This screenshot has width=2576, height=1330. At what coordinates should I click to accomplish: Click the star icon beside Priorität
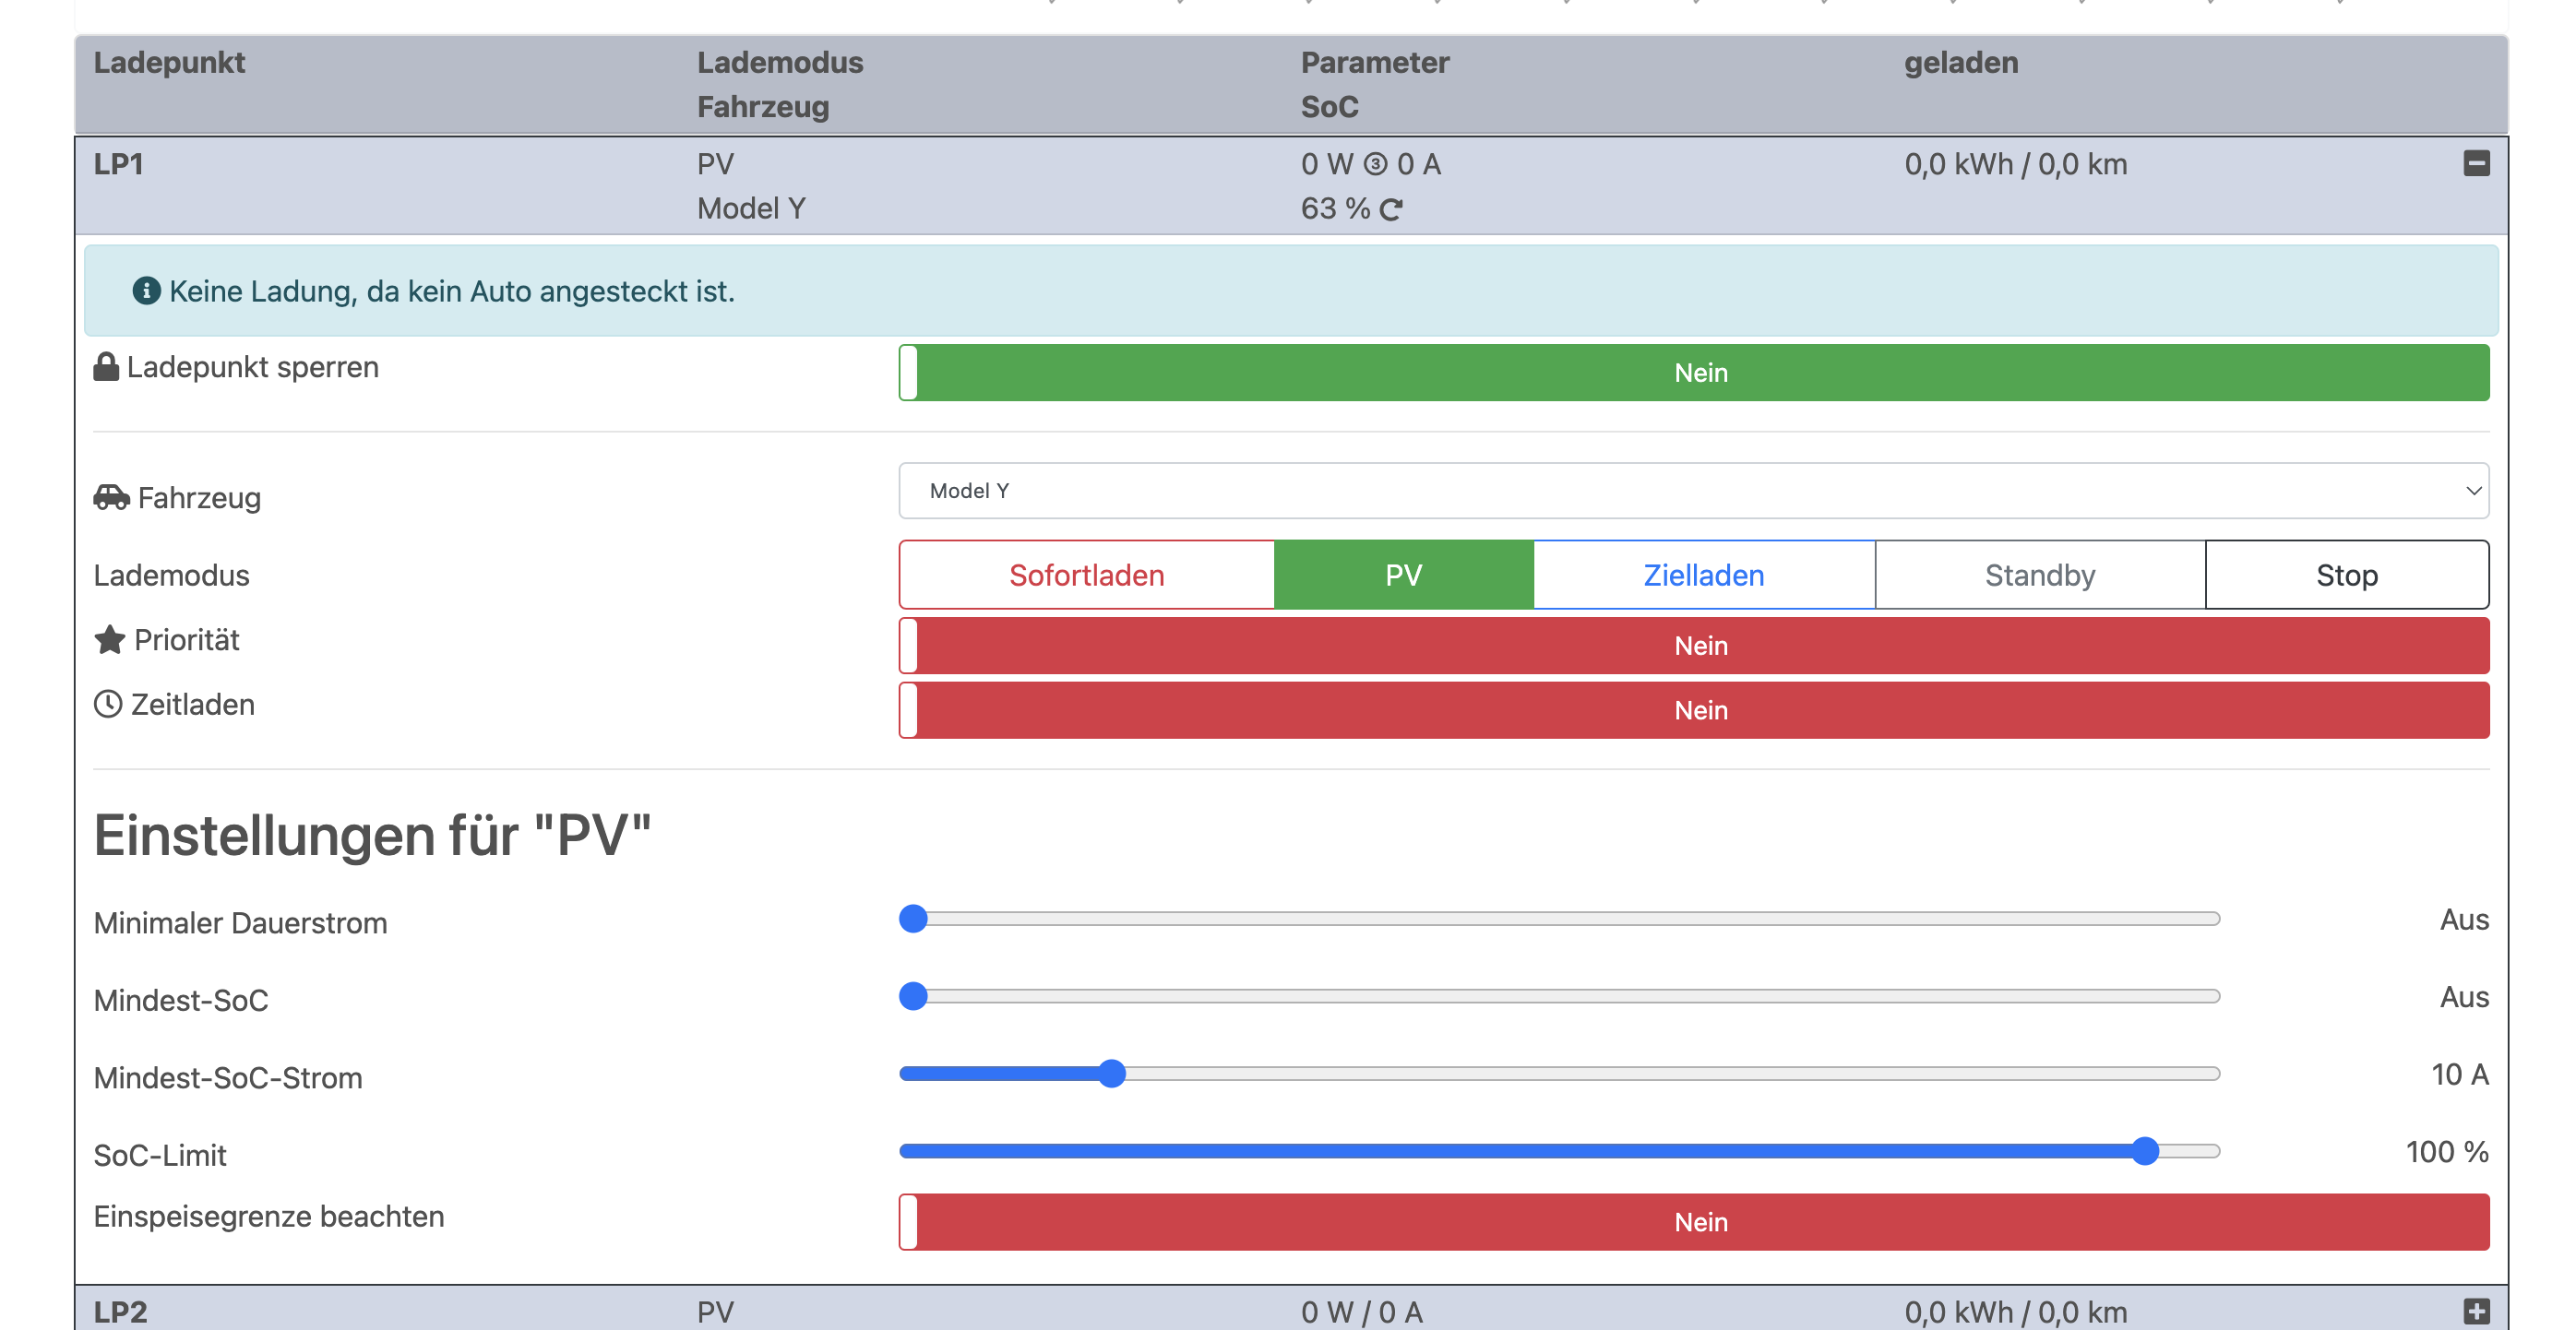pos(110,640)
